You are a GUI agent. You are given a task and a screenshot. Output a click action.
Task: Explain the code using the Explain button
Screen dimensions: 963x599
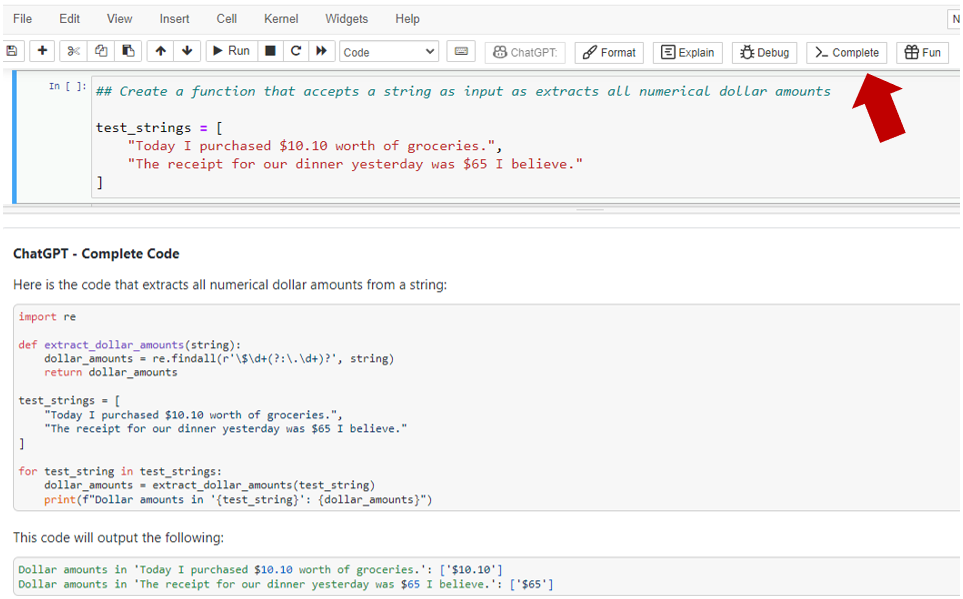(687, 52)
